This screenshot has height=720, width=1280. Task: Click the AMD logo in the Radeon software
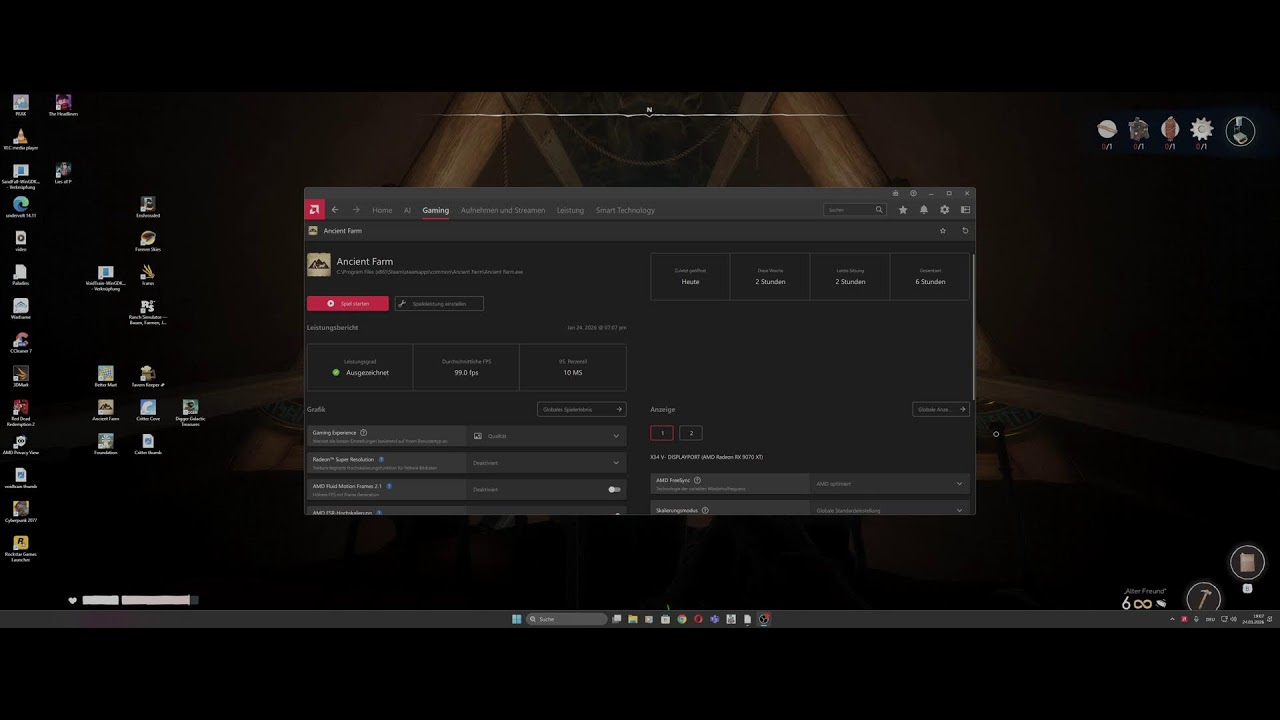pyautogui.click(x=314, y=210)
